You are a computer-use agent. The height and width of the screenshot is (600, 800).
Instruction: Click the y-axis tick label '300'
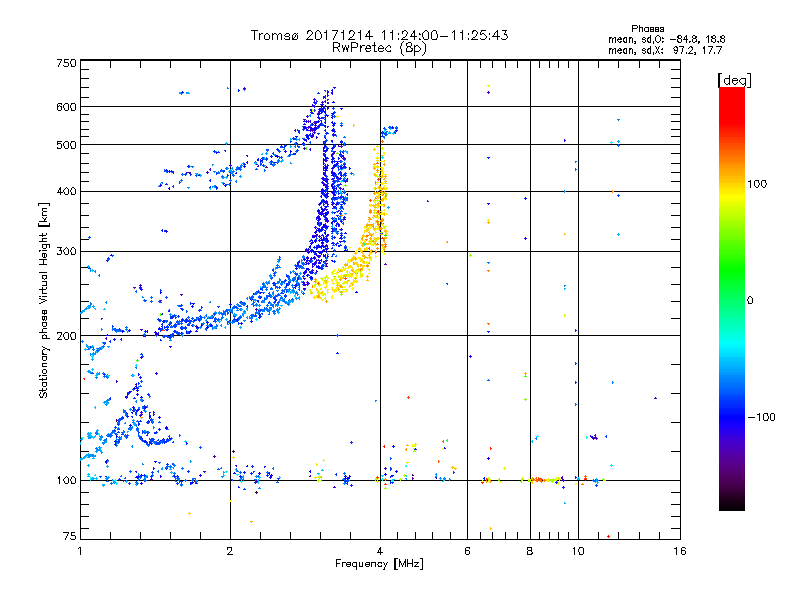(x=66, y=252)
